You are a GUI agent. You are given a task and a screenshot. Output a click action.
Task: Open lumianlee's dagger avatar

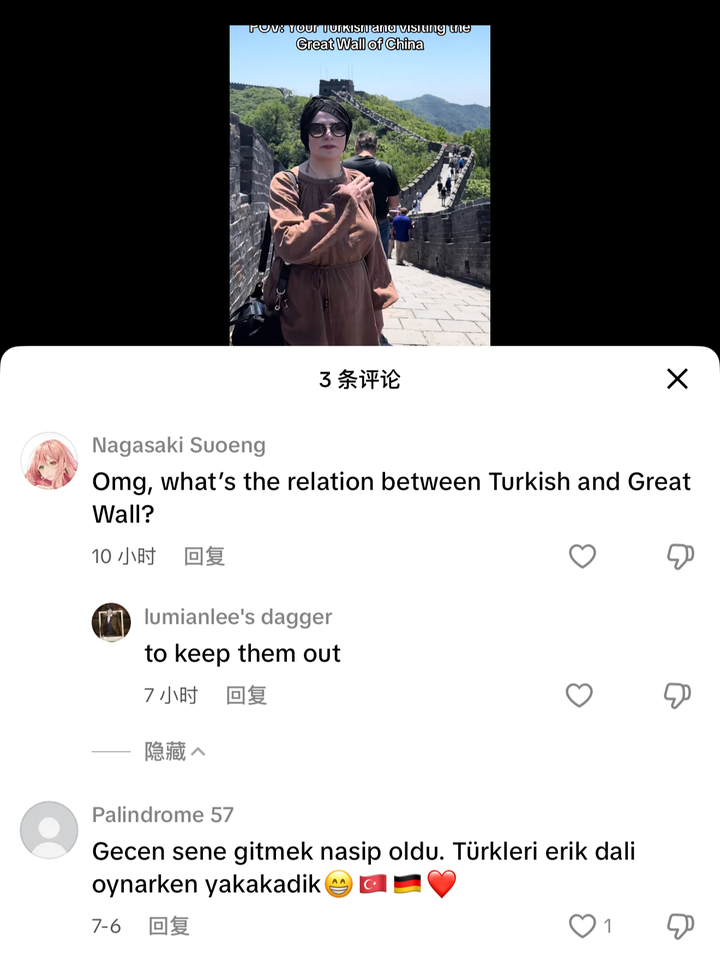click(111, 622)
